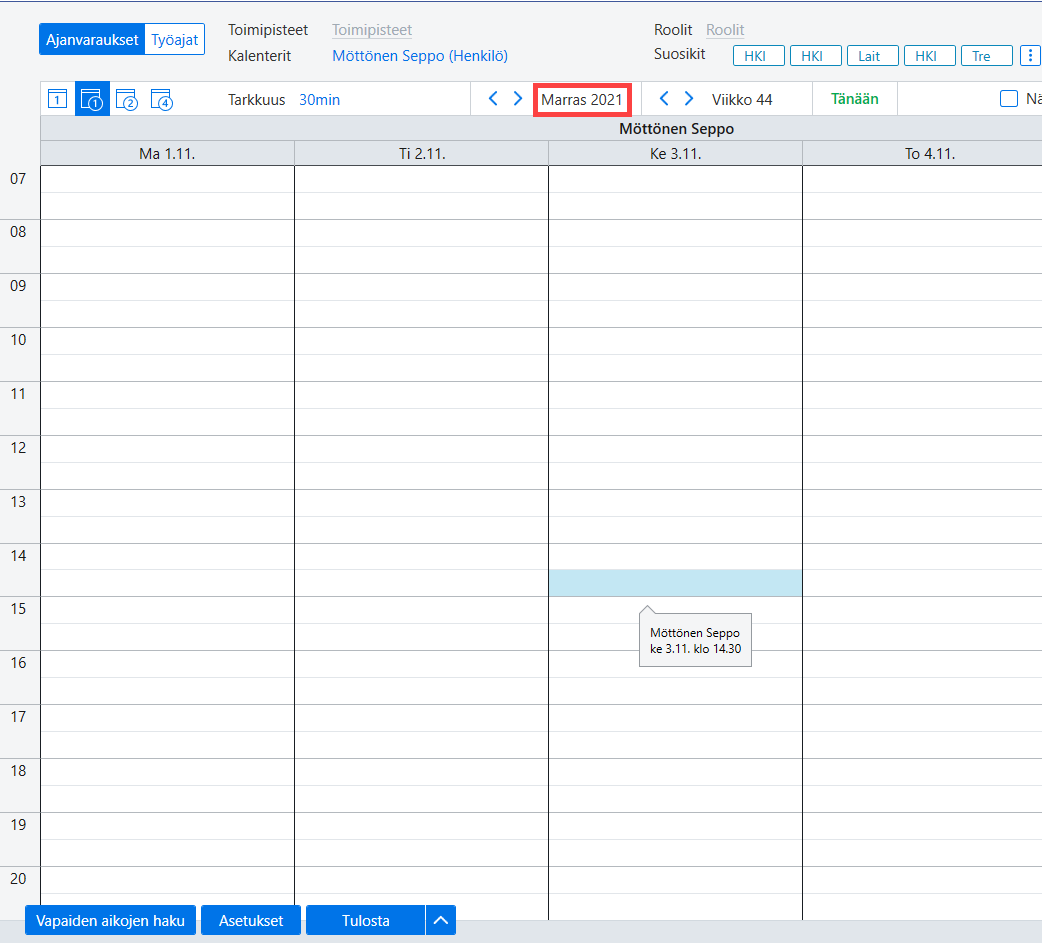Screen dimensions: 1042x943
Task: Print calendar with Tulosta button
Action: (x=365, y=920)
